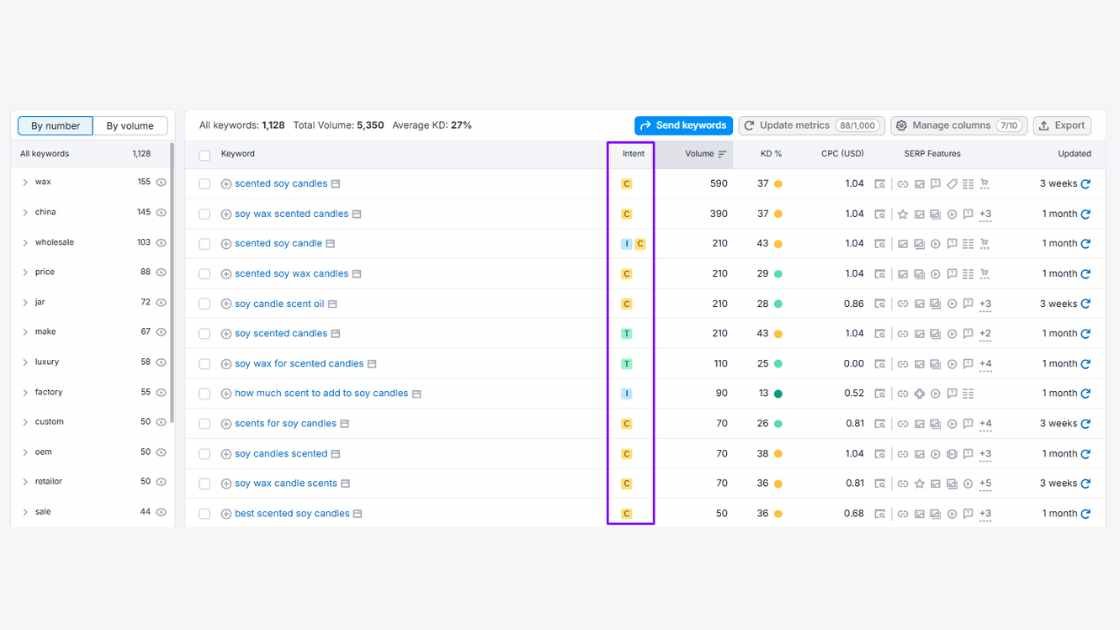
Task: Toggle visibility eye for wax group
Action: click(x=161, y=182)
